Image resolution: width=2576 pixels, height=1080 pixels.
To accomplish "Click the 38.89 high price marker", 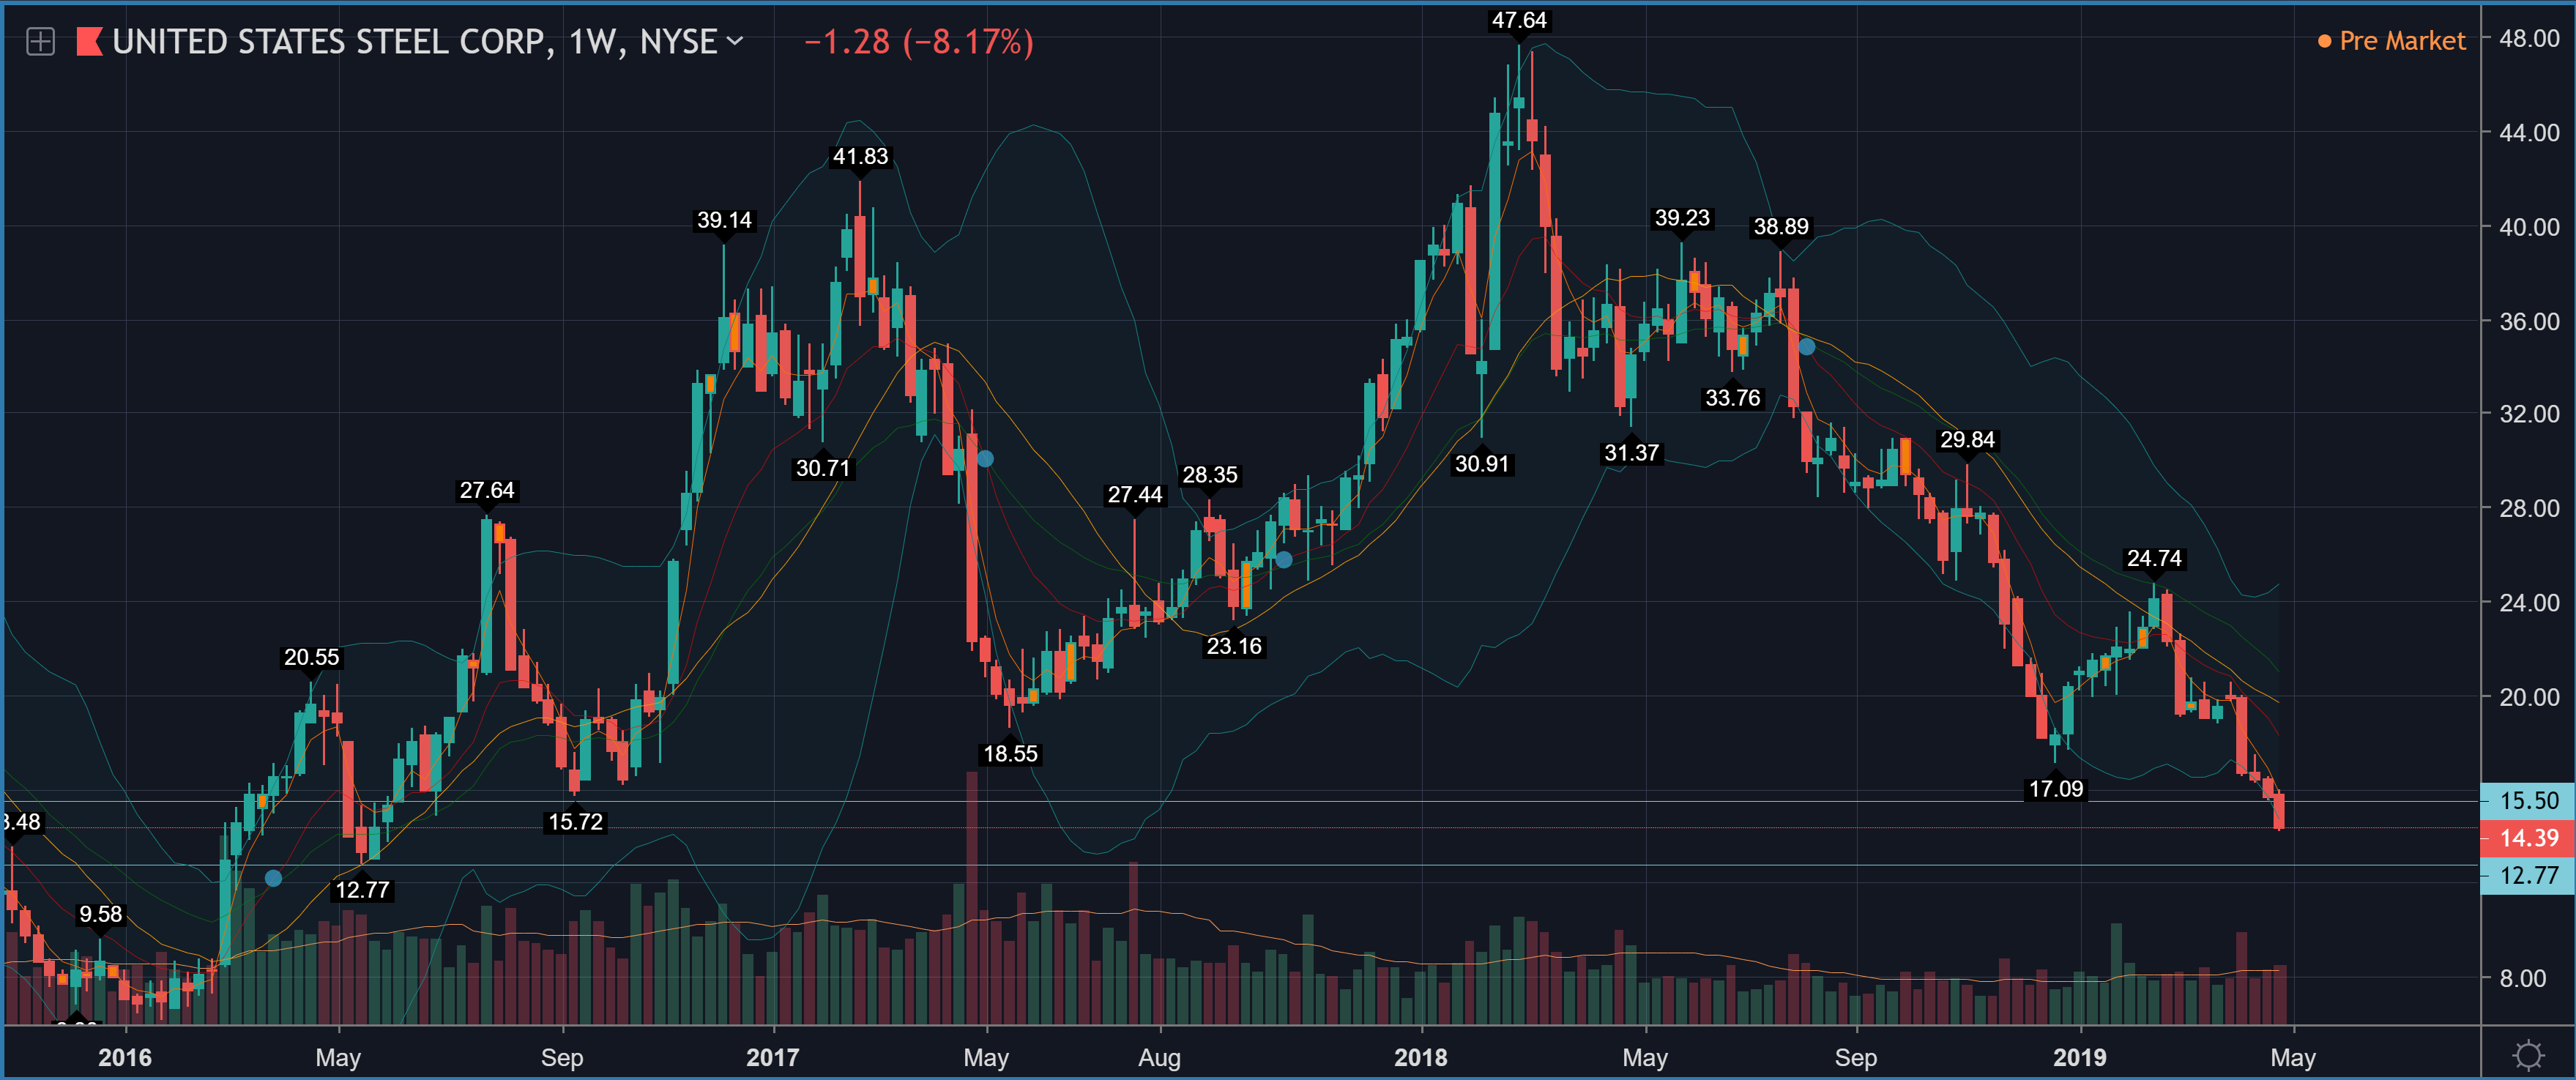I will pyautogui.click(x=1781, y=227).
